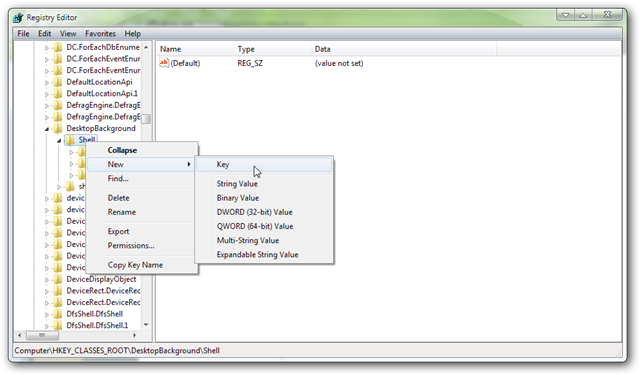
Task: Expand the DefaultLocationApi.1 key
Action: 47,94
